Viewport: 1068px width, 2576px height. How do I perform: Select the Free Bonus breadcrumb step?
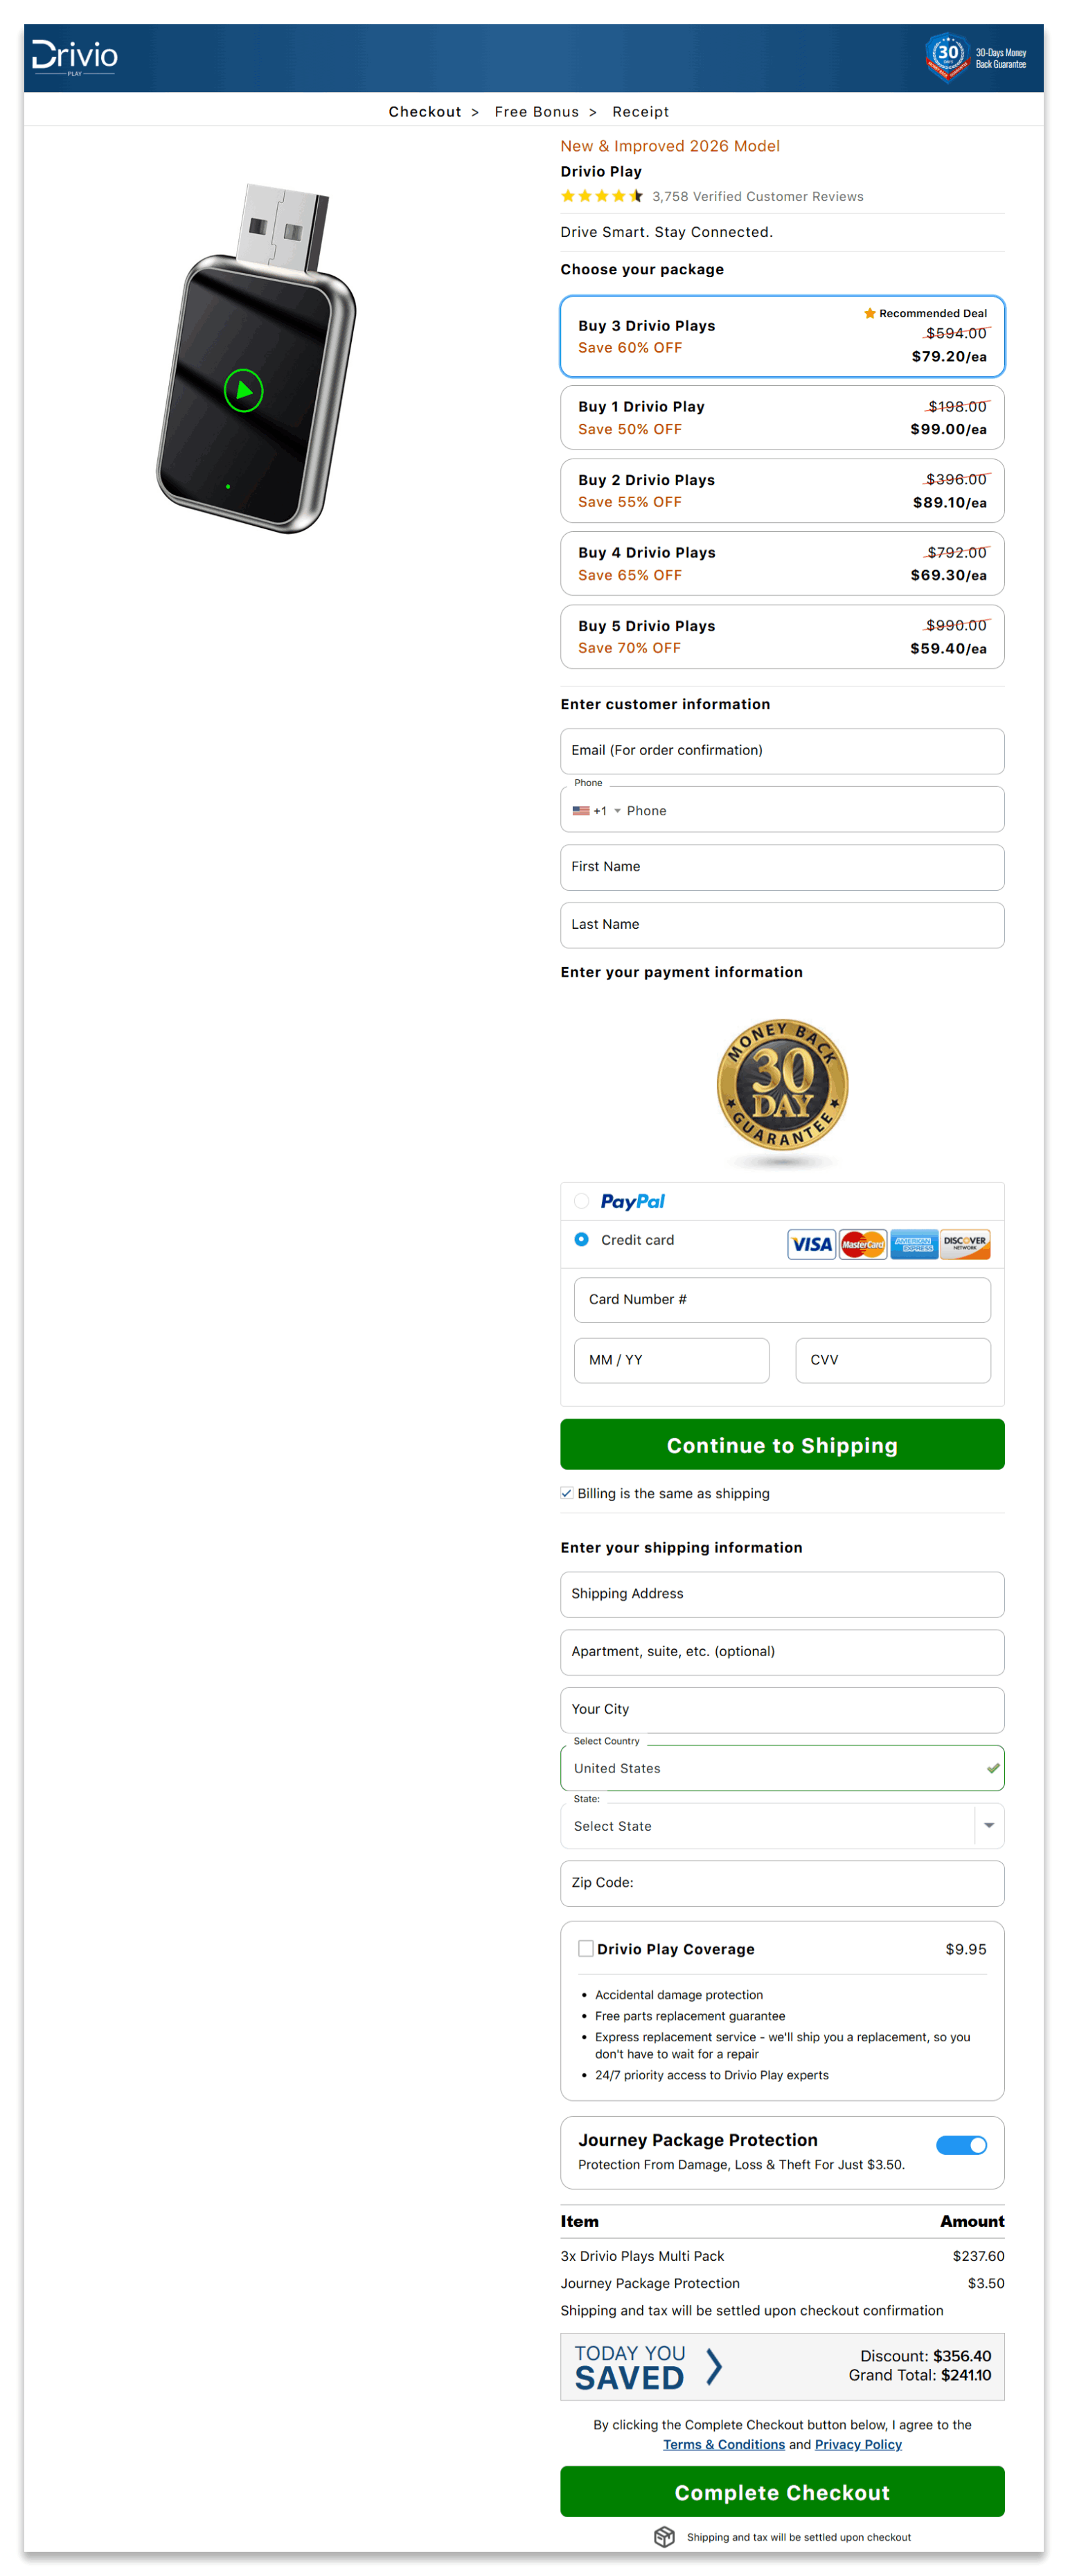(x=537, y=112)
